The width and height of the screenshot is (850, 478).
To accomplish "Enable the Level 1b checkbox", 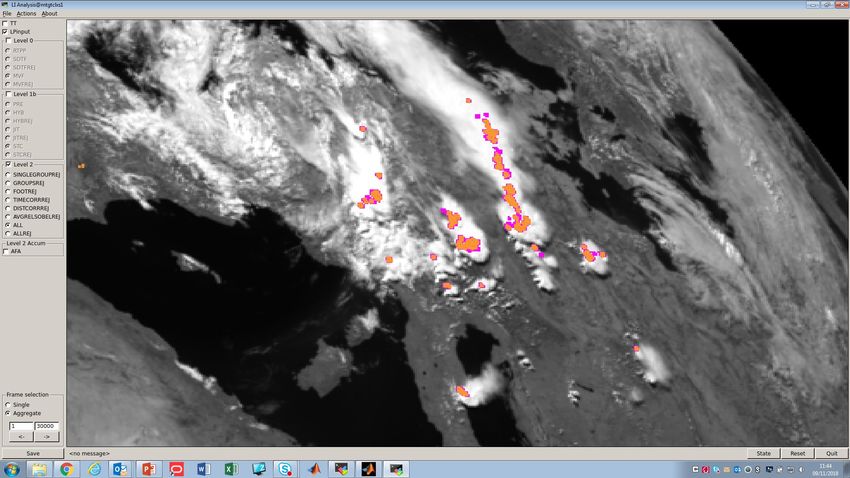I will tap(8, 94).
